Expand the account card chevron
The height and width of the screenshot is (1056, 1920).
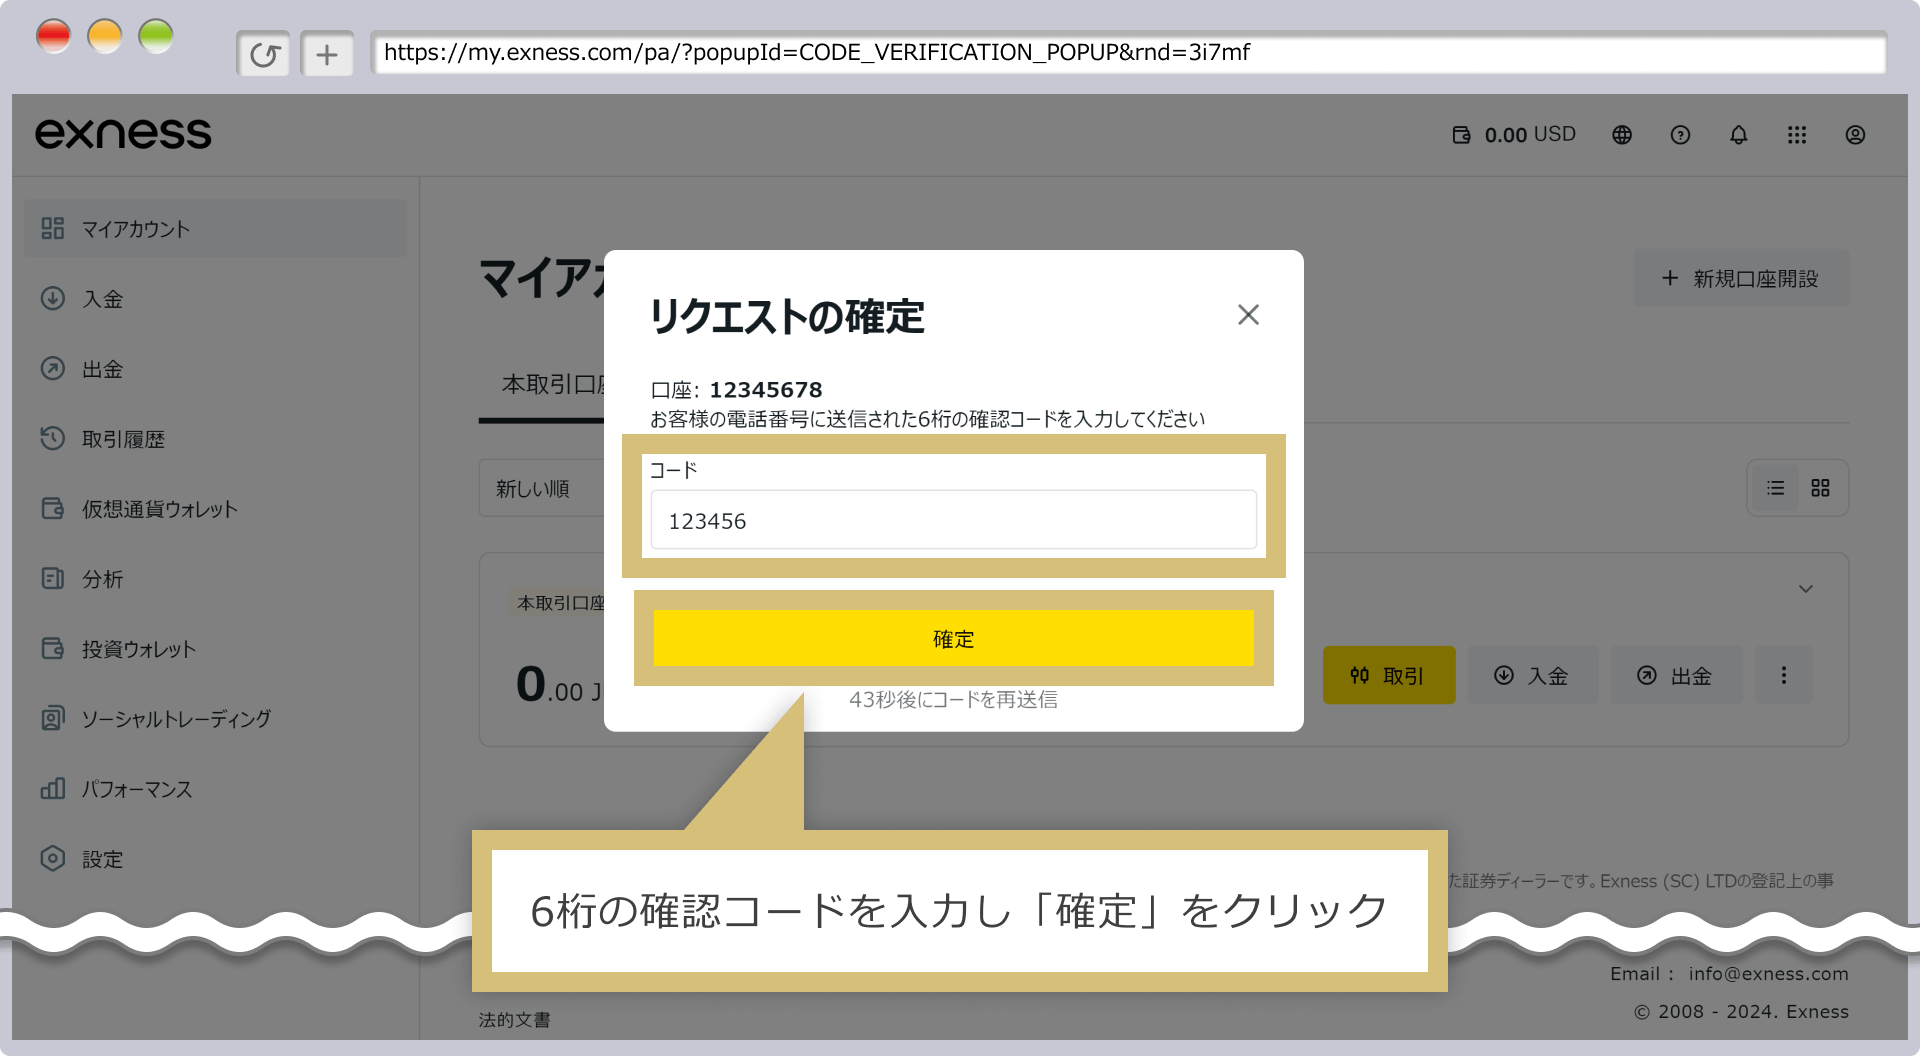[1805, 589]
